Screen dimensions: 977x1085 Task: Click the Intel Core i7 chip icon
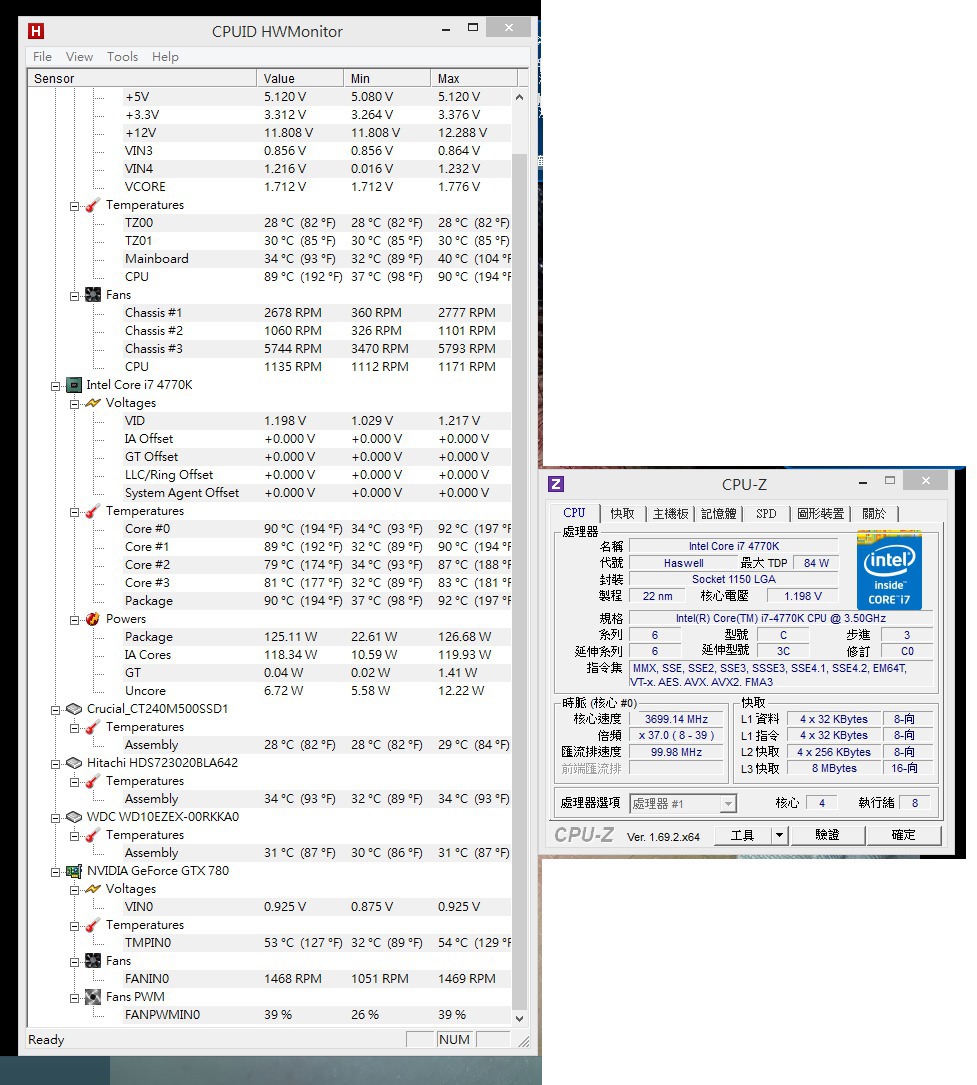(x=73, y=385)
